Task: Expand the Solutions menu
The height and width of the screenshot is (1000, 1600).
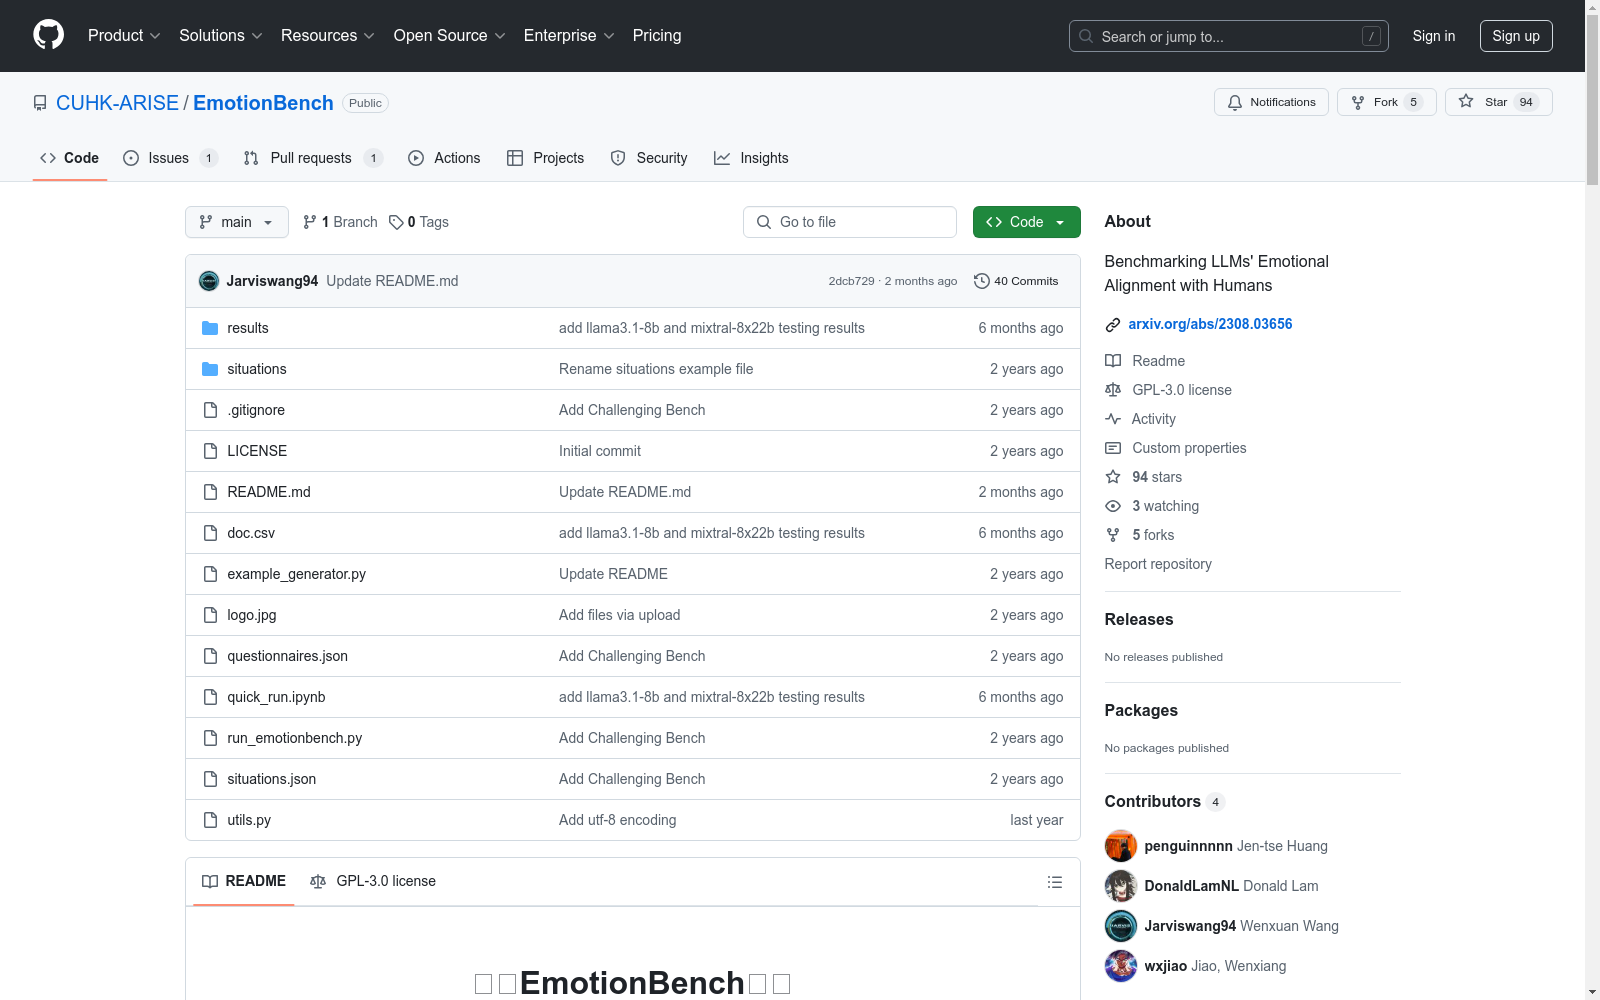Action: [x=221, y=36]
